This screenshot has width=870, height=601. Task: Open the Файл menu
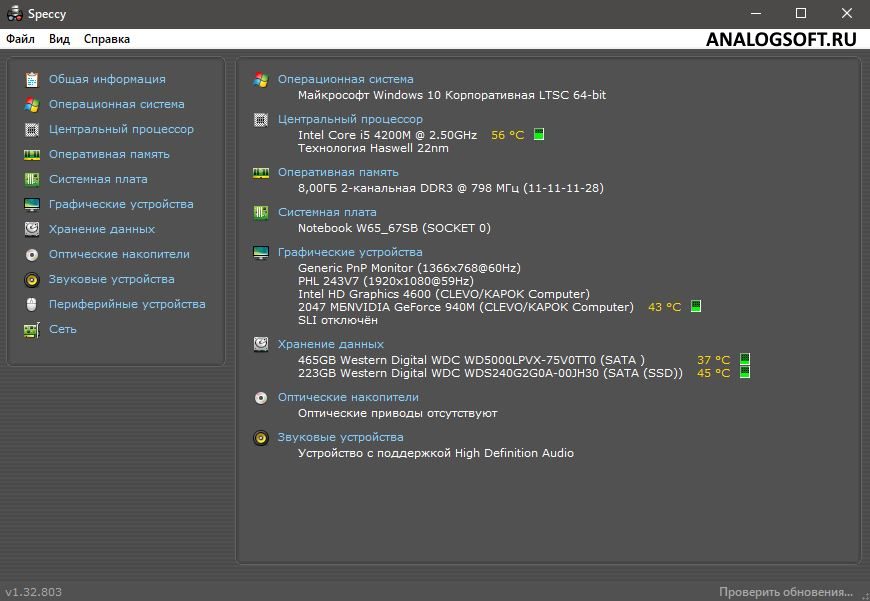tap(20, 38)
